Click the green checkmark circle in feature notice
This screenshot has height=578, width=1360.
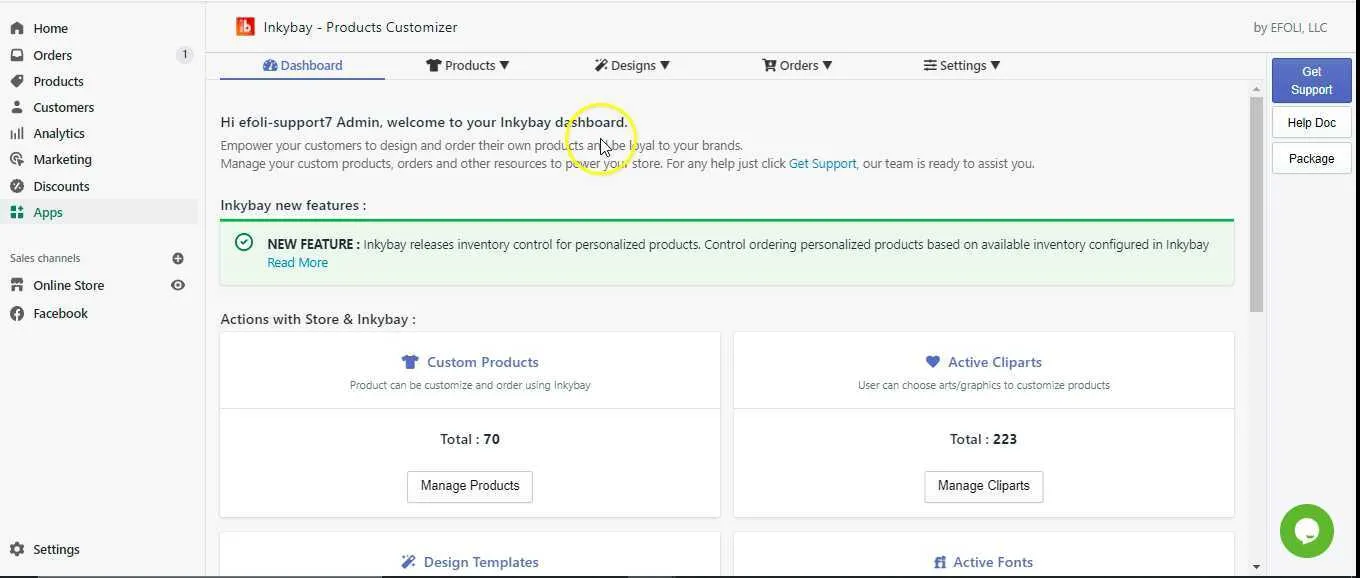pyautogui.click(x=244, y=242)
